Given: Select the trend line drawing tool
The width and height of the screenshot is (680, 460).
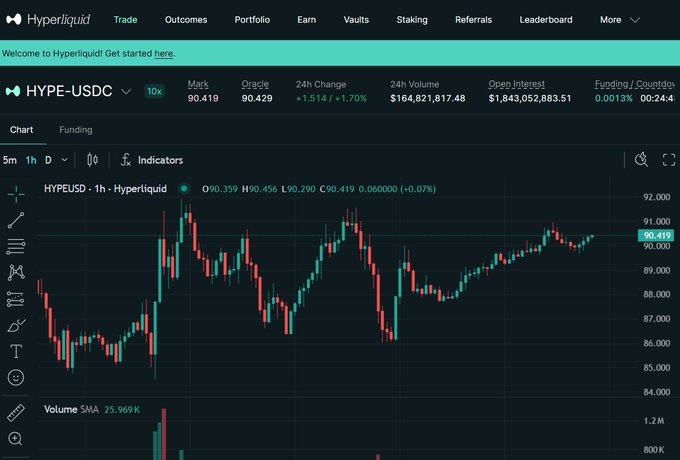Looking at the screenshot, I should click(x=16, y=220).
